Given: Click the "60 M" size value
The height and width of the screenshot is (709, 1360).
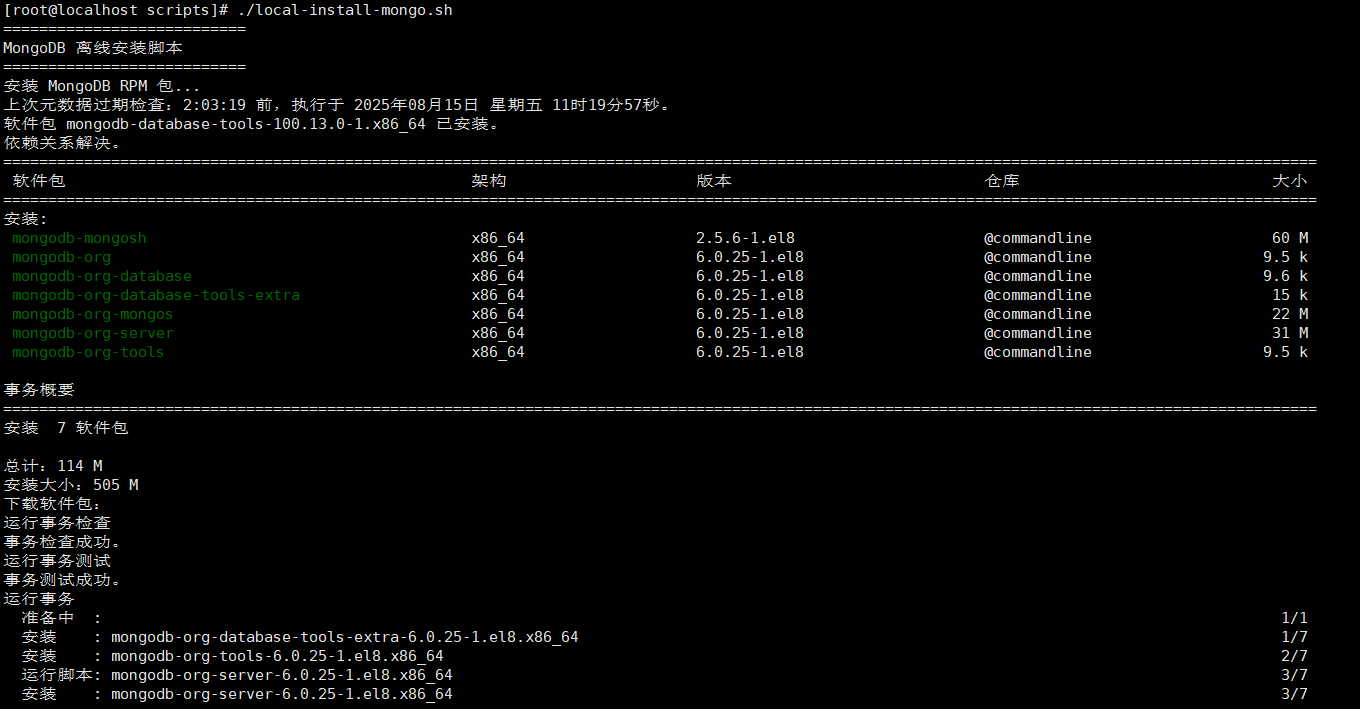Looking at the screenshot, I should pos(1290,238).
